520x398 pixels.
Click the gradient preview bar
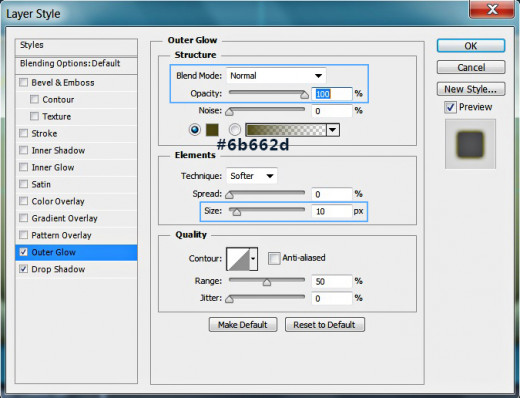[286, 130]
